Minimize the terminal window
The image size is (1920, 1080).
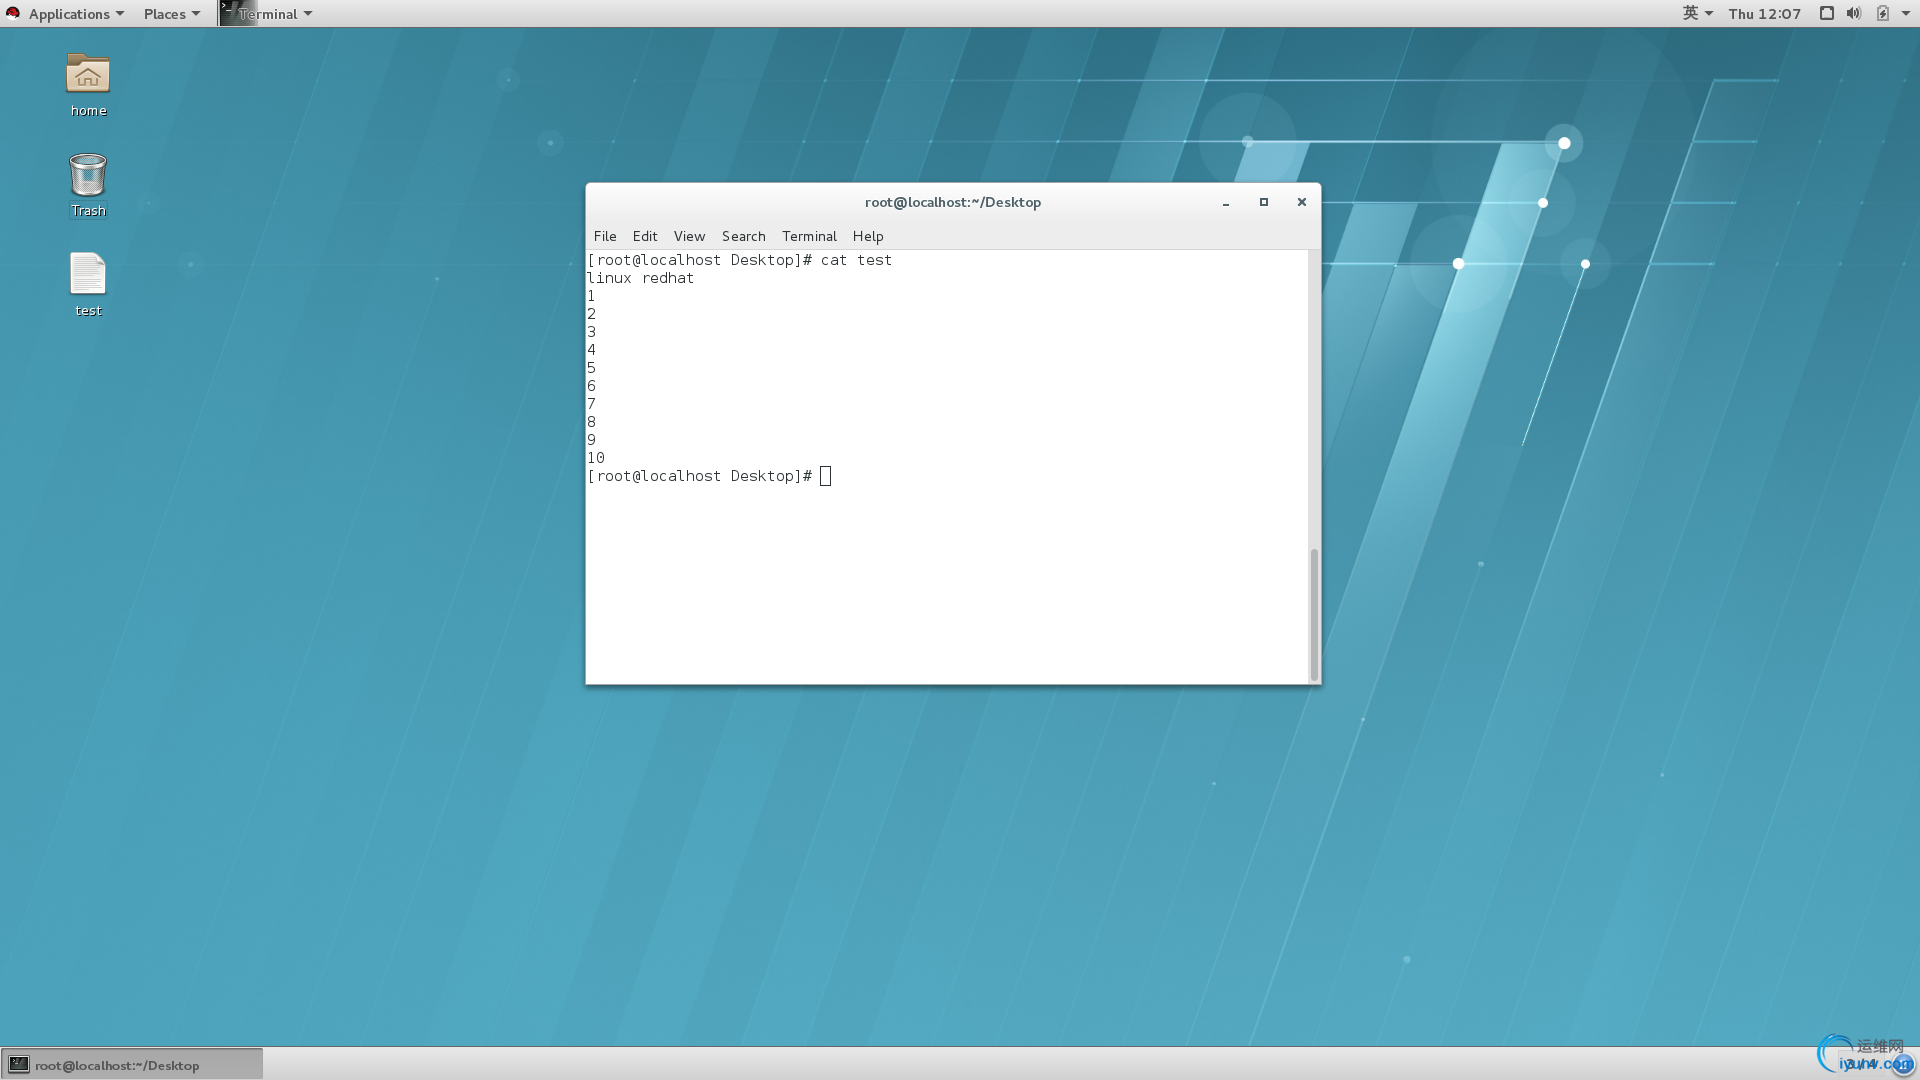[1225, 202]
